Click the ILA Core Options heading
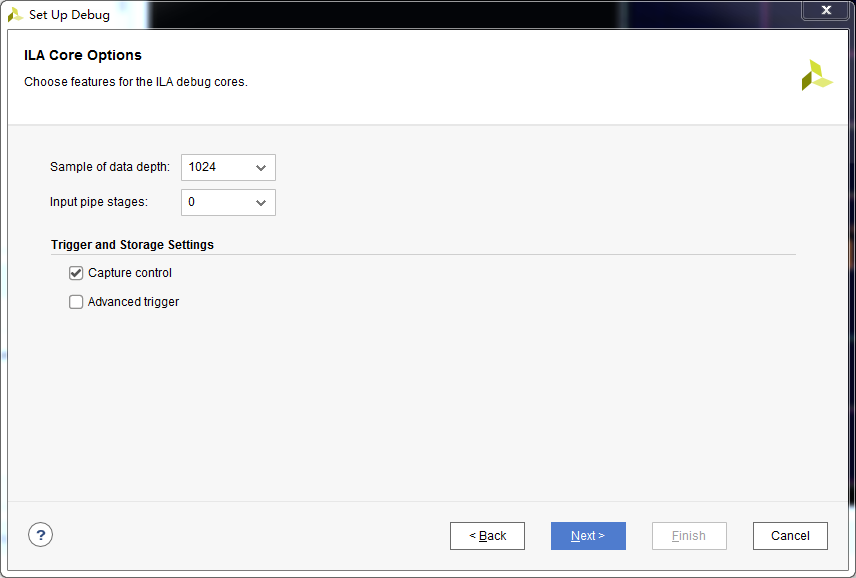 (x=85, y=55)
